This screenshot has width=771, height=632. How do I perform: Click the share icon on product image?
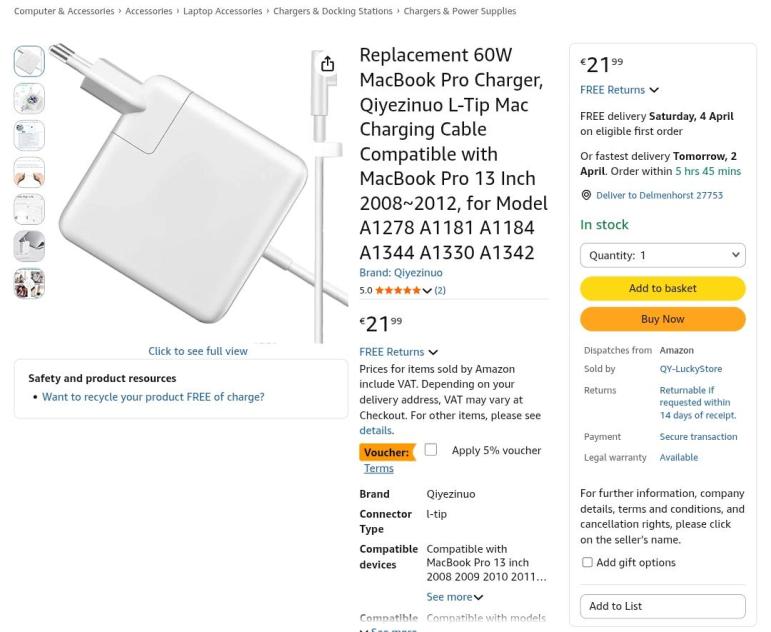click(x=327, y=64)
